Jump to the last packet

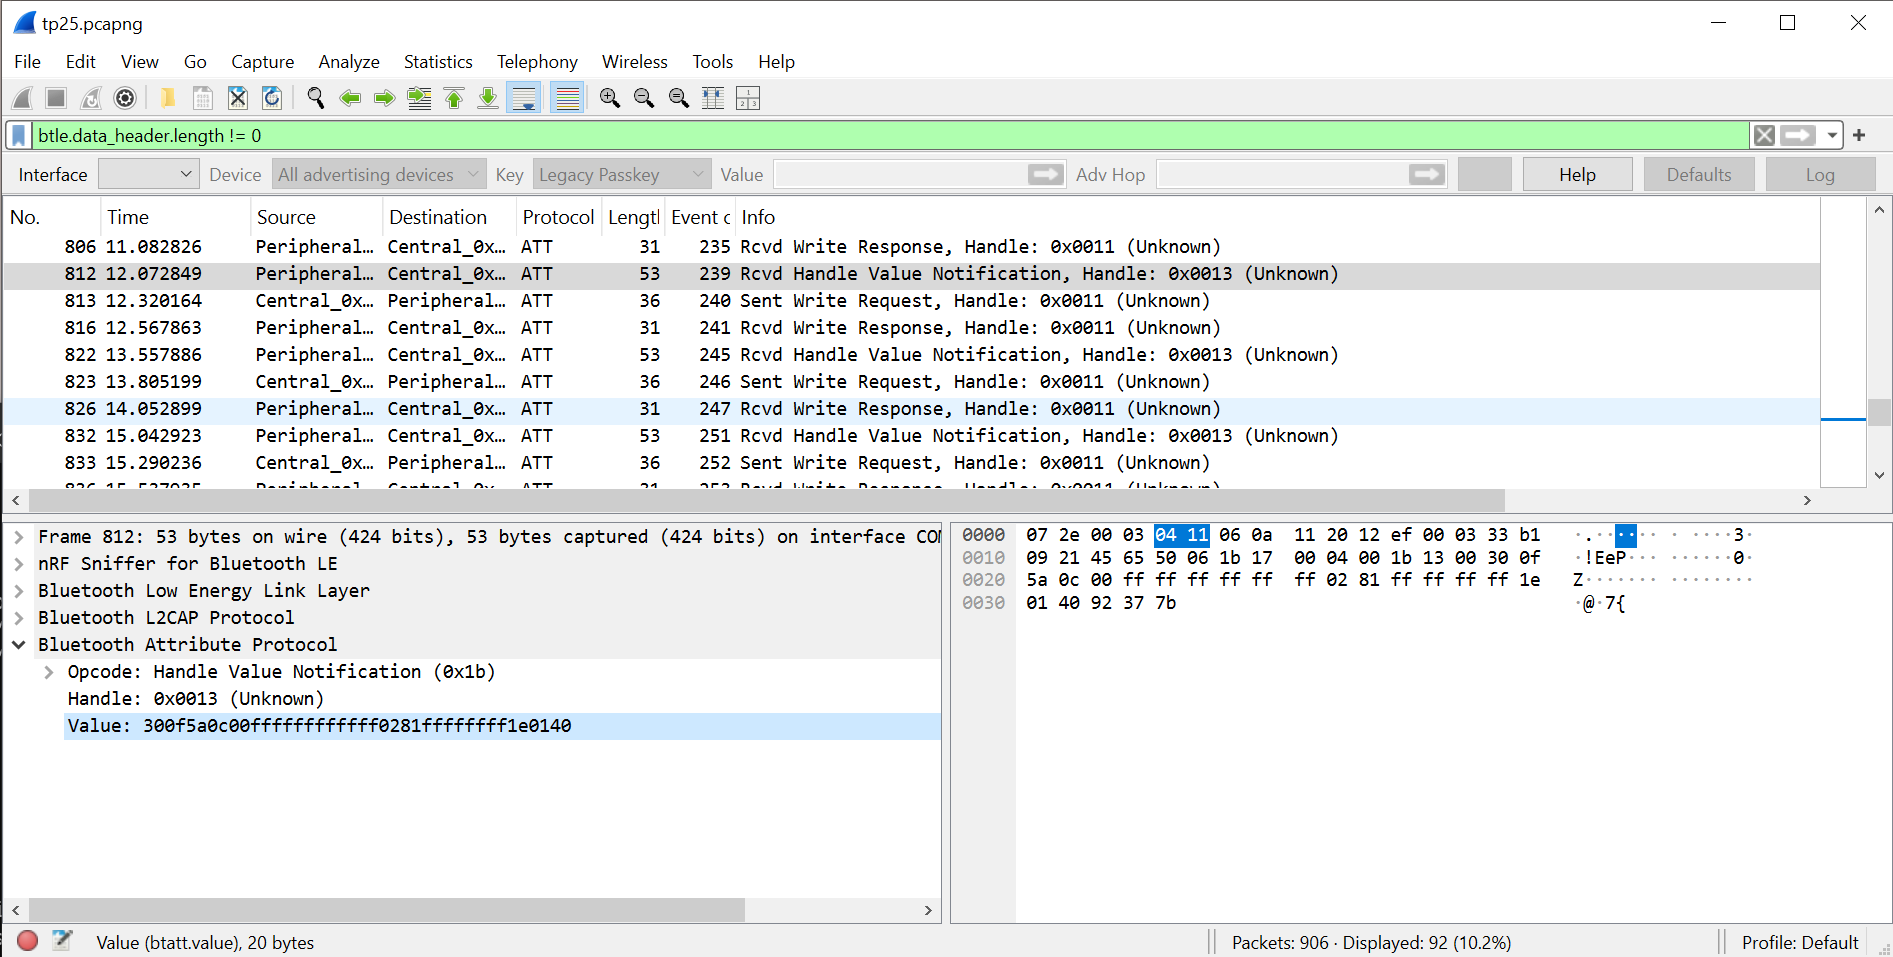click(x=488, y=98)
